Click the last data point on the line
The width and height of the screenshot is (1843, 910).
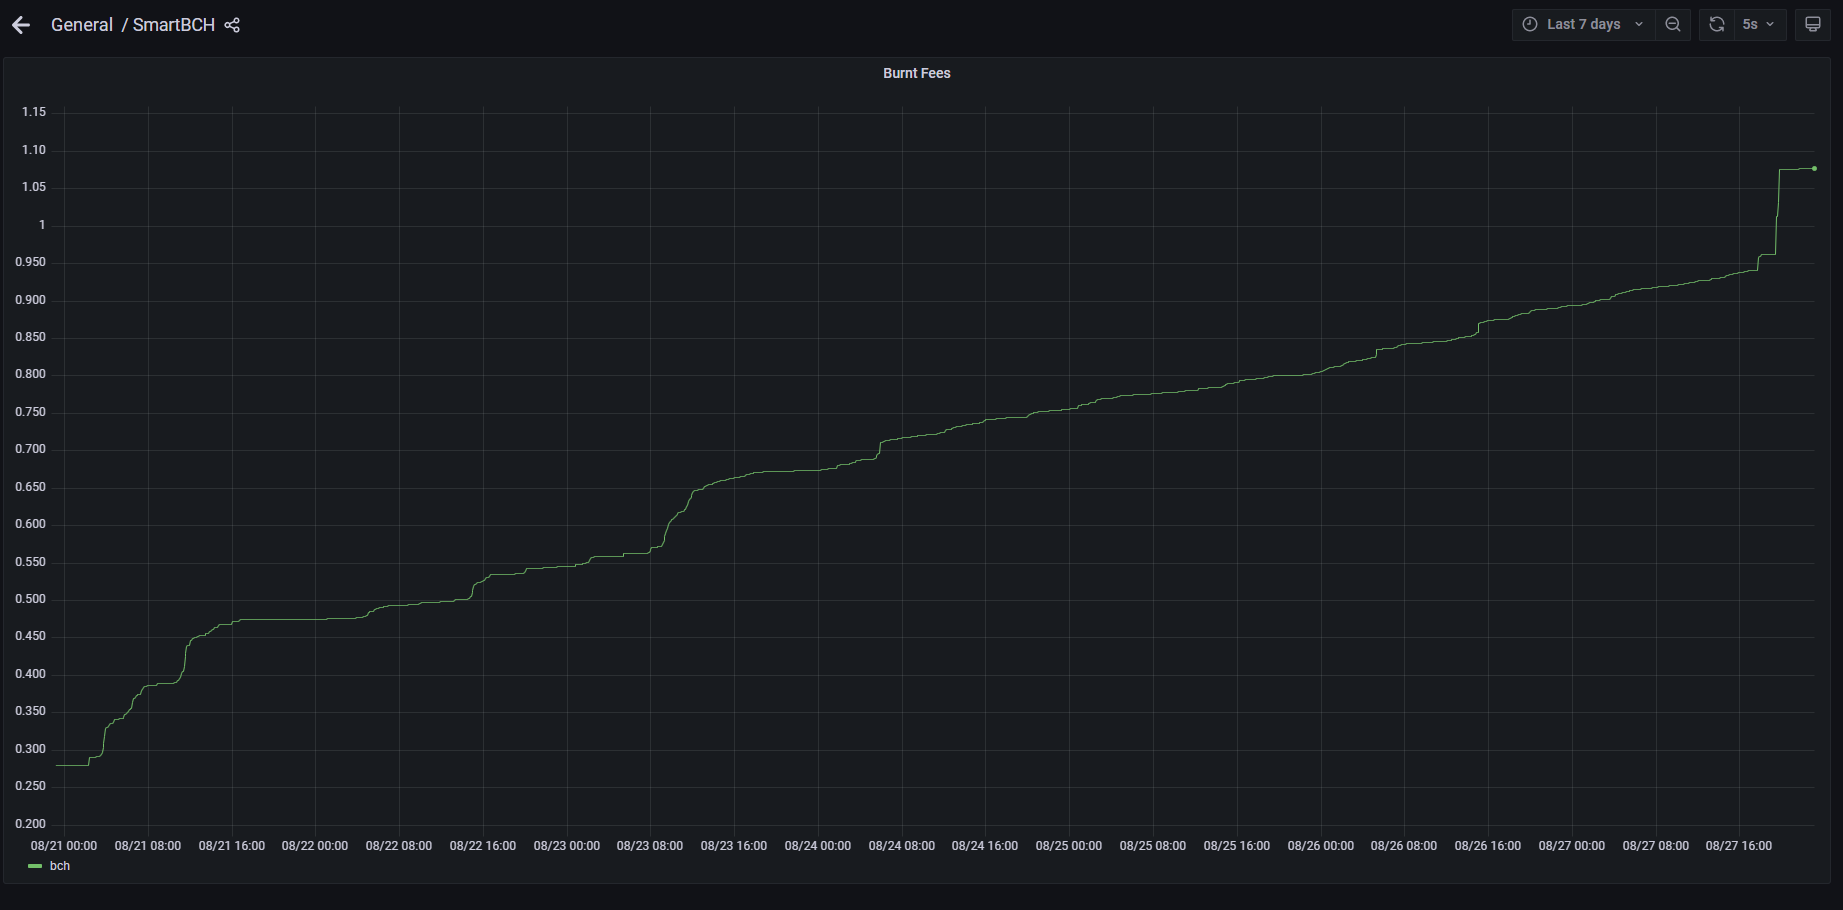tap(1814, 168)
